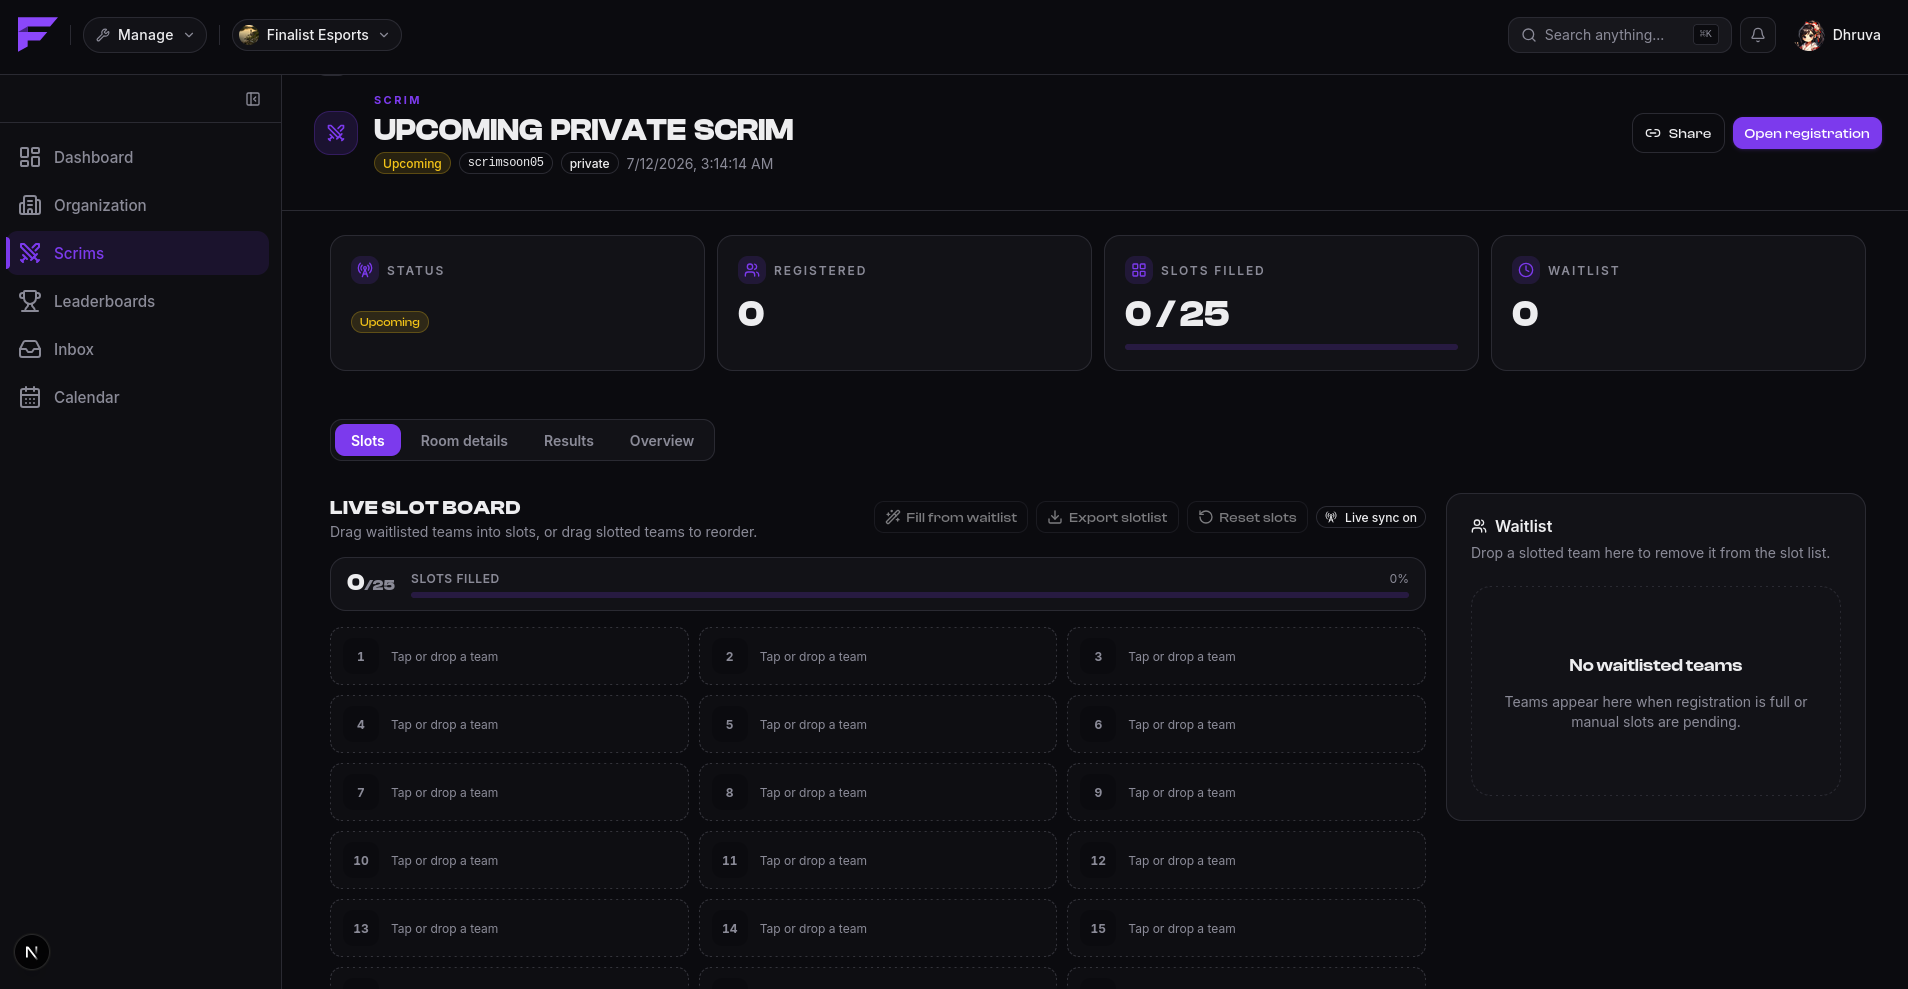Screen dimensions: 1908x989
Task: Click the Waitlist panel people icon
Action: pyautogui.click(x=1479, y=526)
